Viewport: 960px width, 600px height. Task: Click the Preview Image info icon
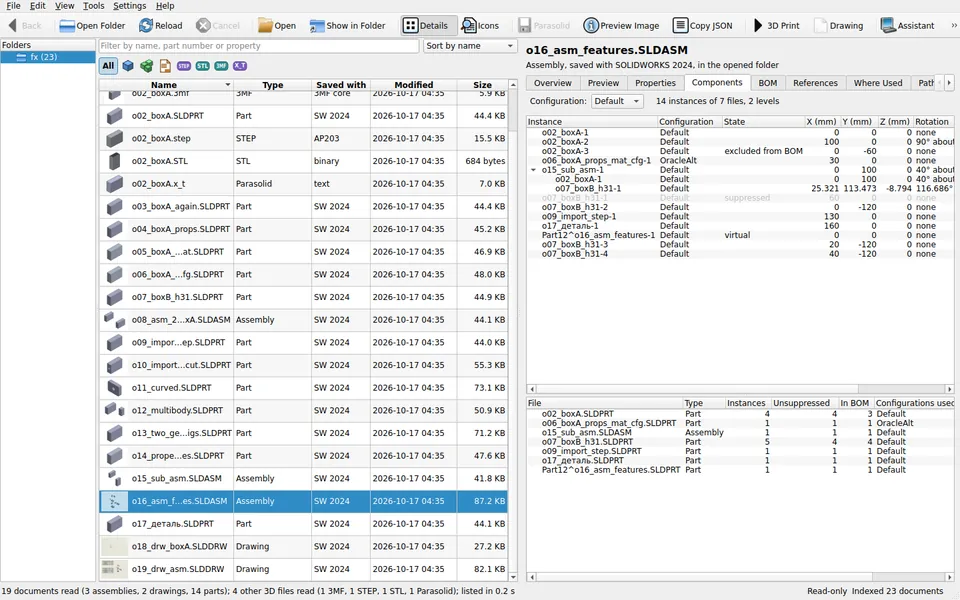(x=591, y=25)
